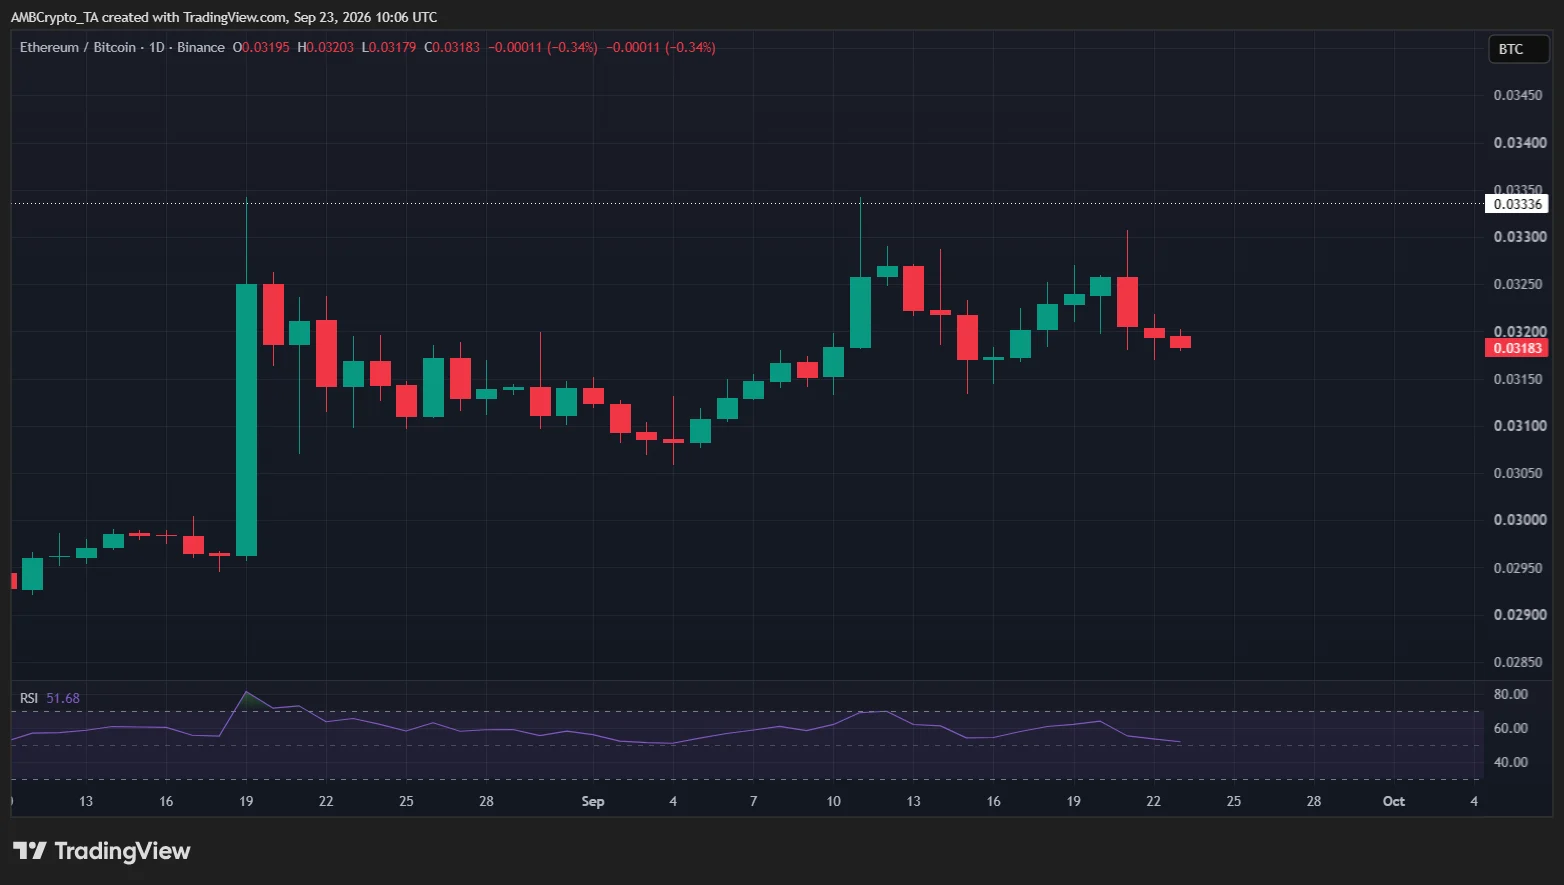Click the 0.03250 price axis label

click(1520, 284)
